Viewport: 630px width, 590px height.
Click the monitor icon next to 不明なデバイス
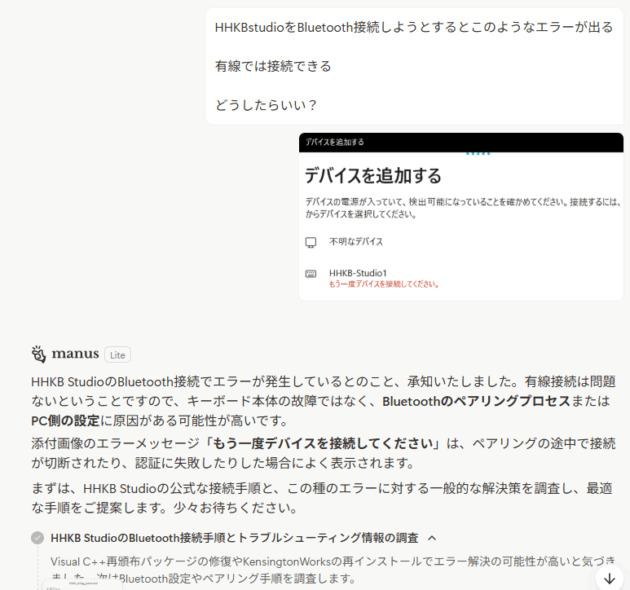311,242
